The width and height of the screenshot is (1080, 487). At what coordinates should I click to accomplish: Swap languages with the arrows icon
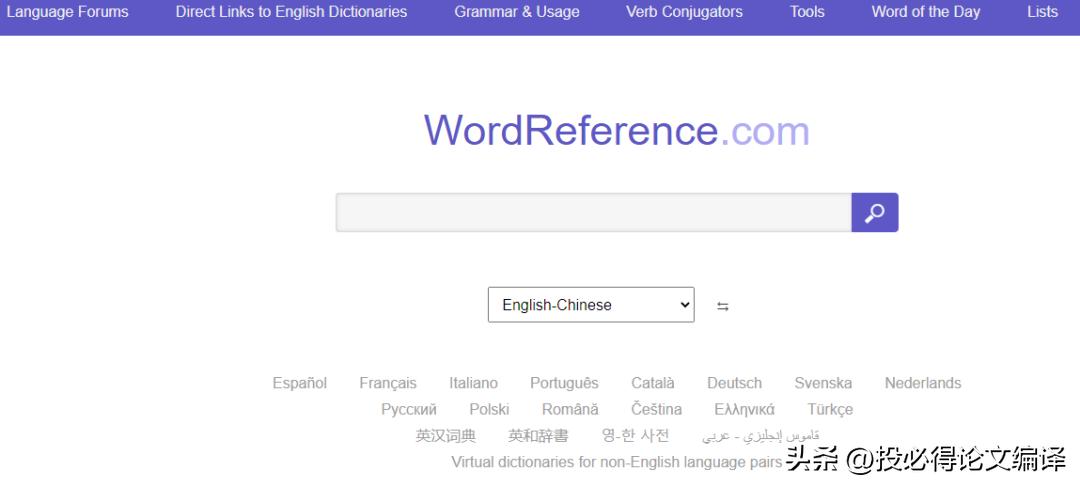723,307
